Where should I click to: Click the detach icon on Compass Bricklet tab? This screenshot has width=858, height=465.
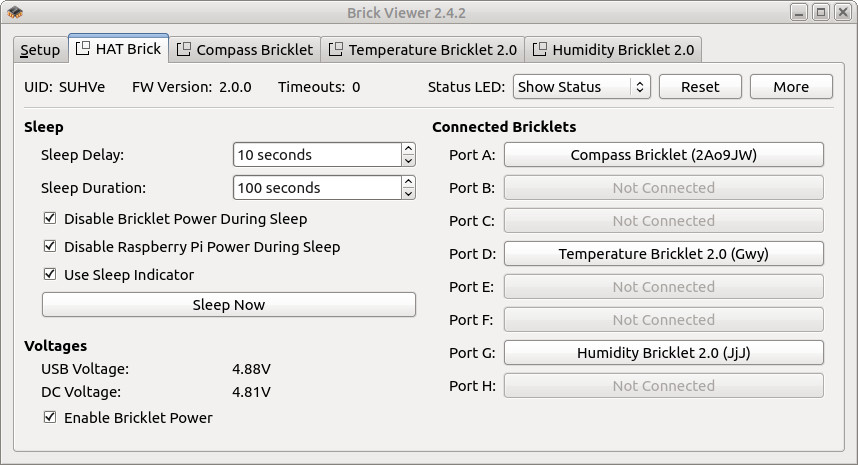183,49
